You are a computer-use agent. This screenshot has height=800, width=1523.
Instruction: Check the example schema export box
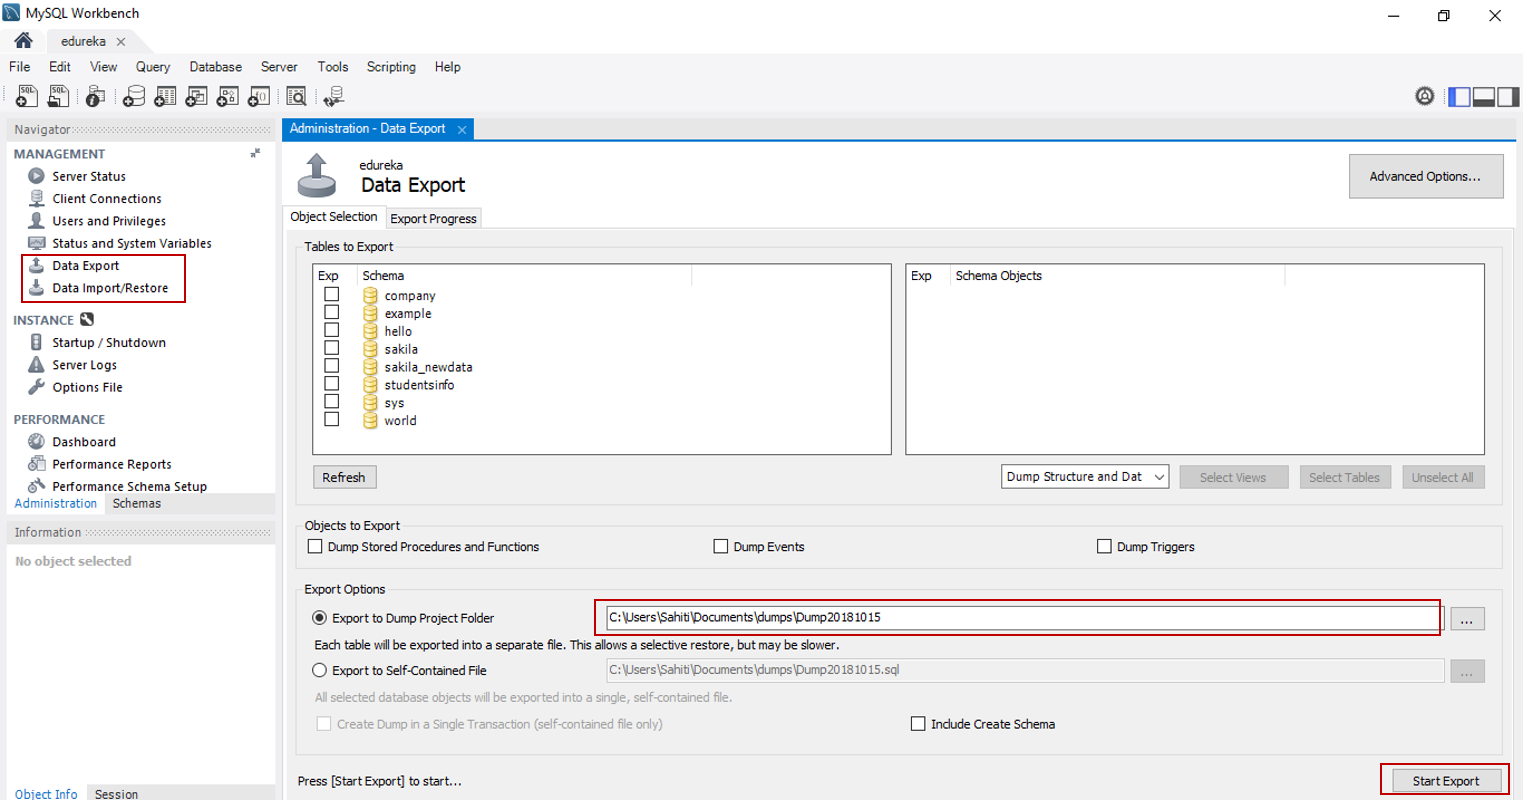click(x=331, y=312)
